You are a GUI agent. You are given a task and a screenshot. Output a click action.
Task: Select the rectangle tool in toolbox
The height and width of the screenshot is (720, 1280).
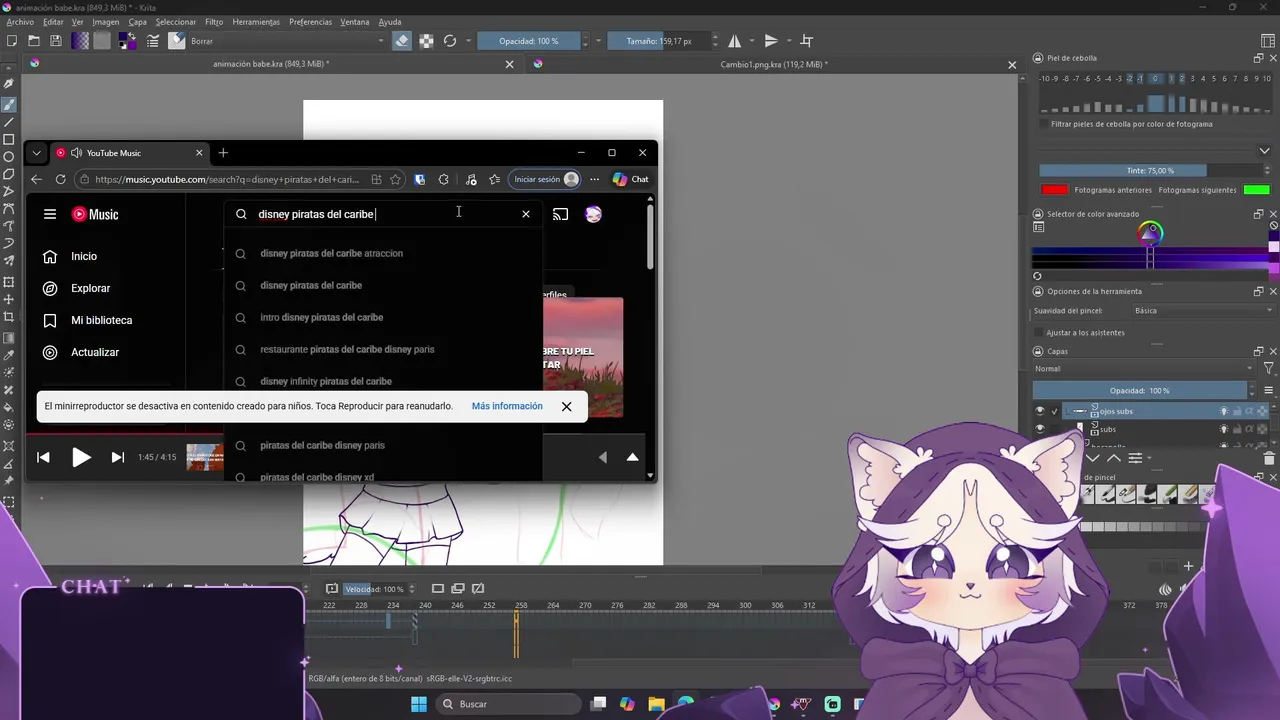pos(9,140)
